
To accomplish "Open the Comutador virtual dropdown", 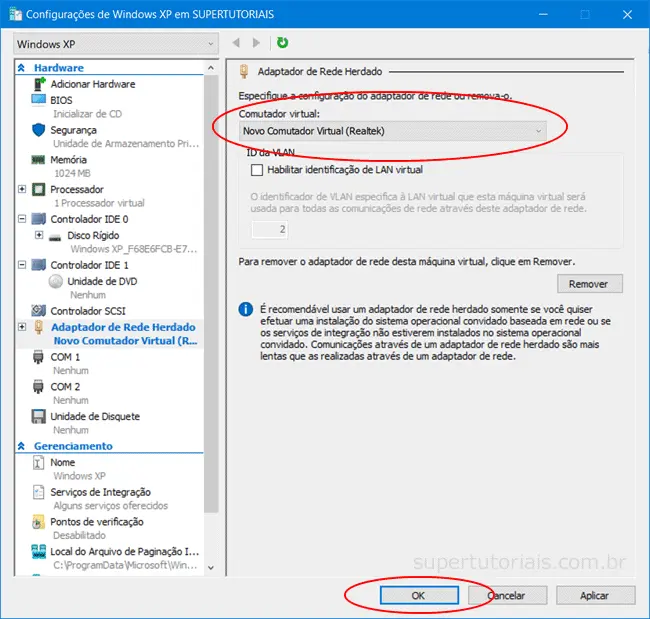I will (393, 131).
